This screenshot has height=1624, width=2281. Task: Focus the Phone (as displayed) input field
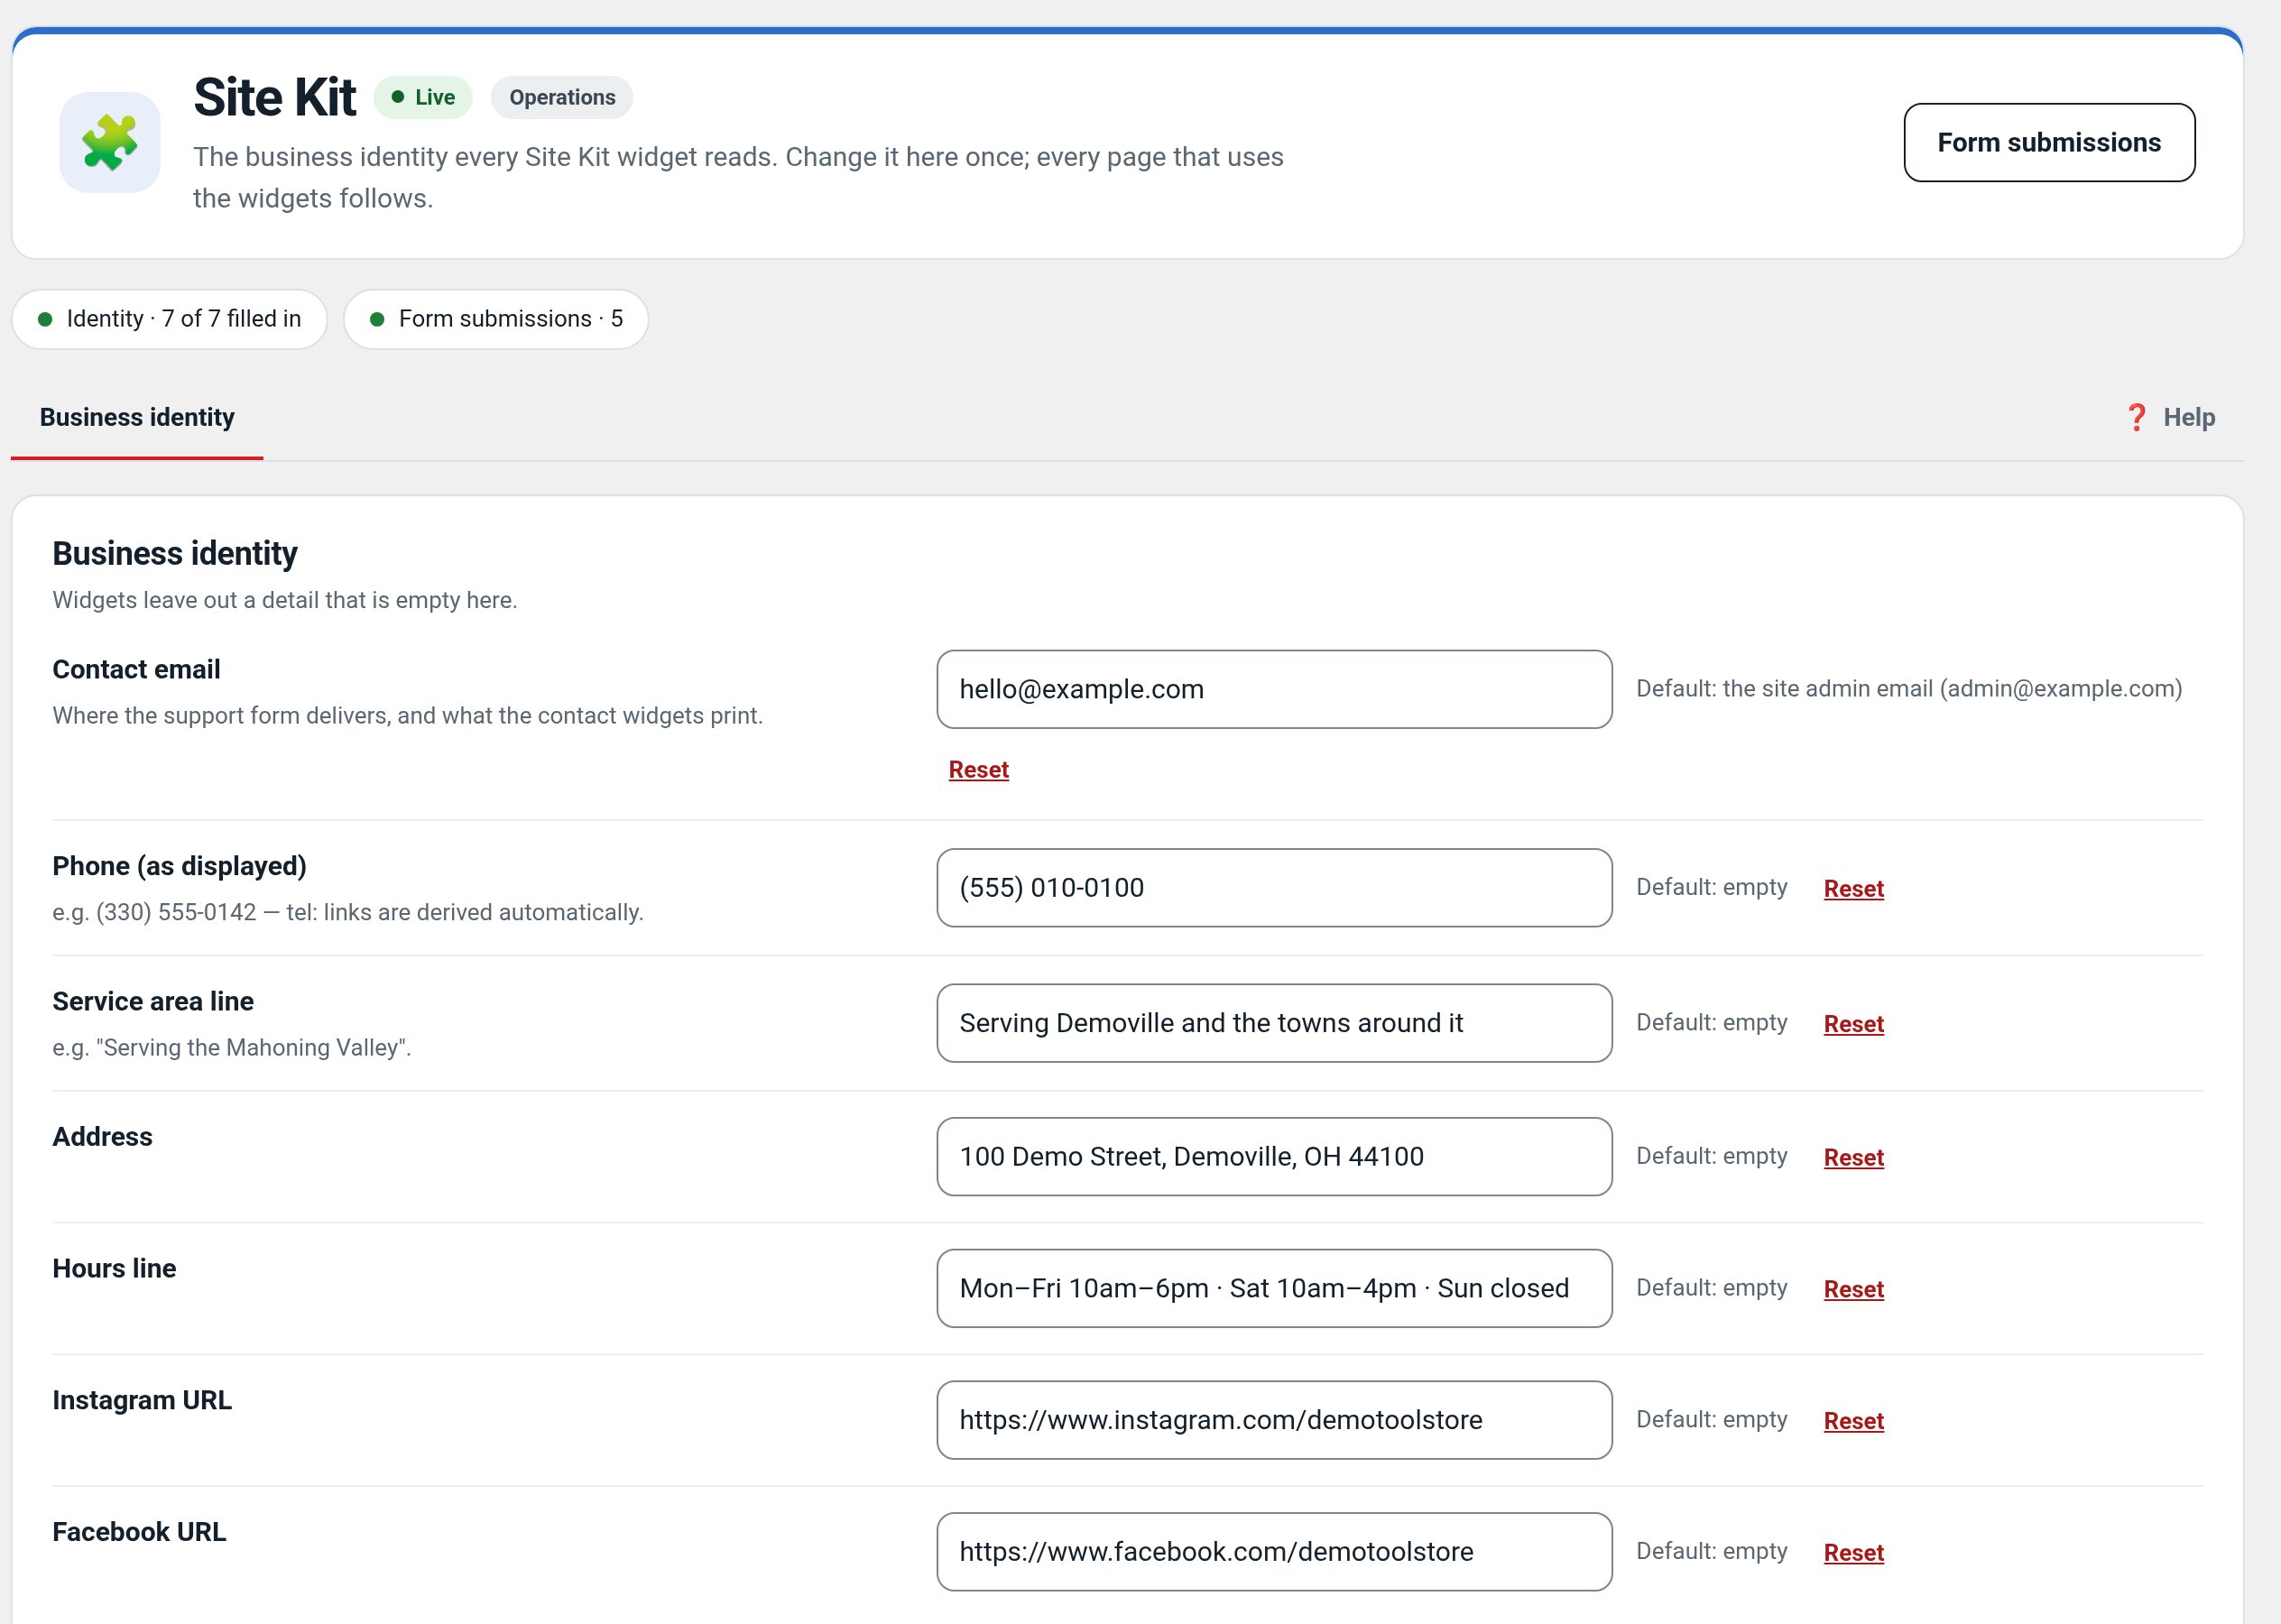coord(1274,888)
